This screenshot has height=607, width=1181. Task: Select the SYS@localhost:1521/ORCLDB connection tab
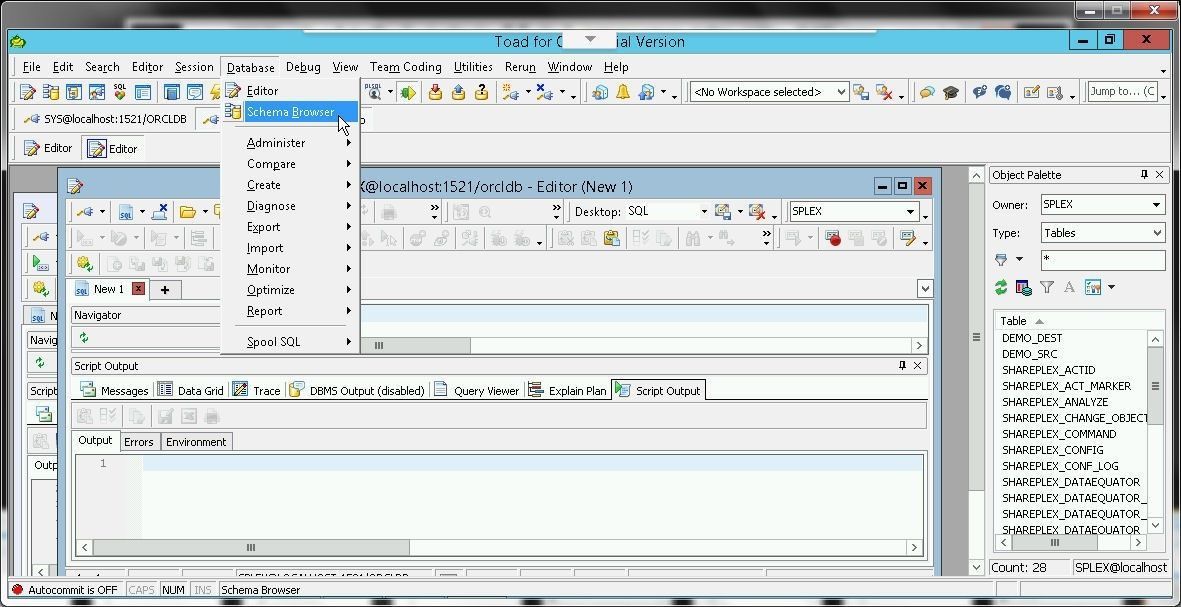105,119
